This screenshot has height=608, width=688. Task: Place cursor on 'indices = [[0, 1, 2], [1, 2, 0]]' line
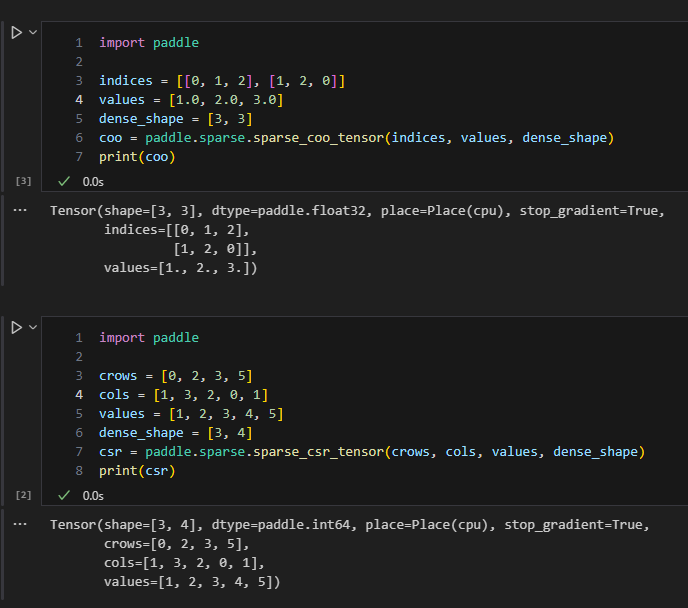tap(222, 81)
